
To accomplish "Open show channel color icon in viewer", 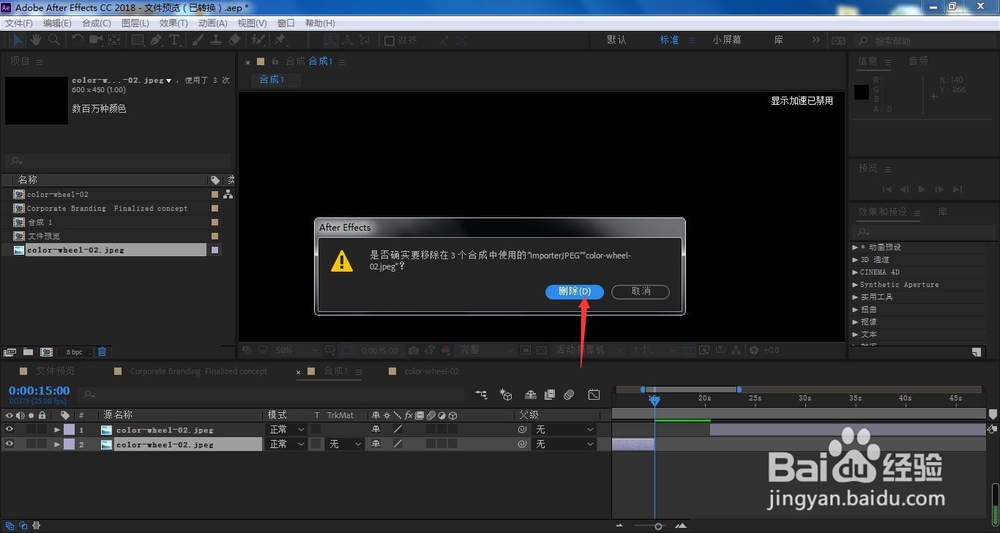I will point(446,350).
